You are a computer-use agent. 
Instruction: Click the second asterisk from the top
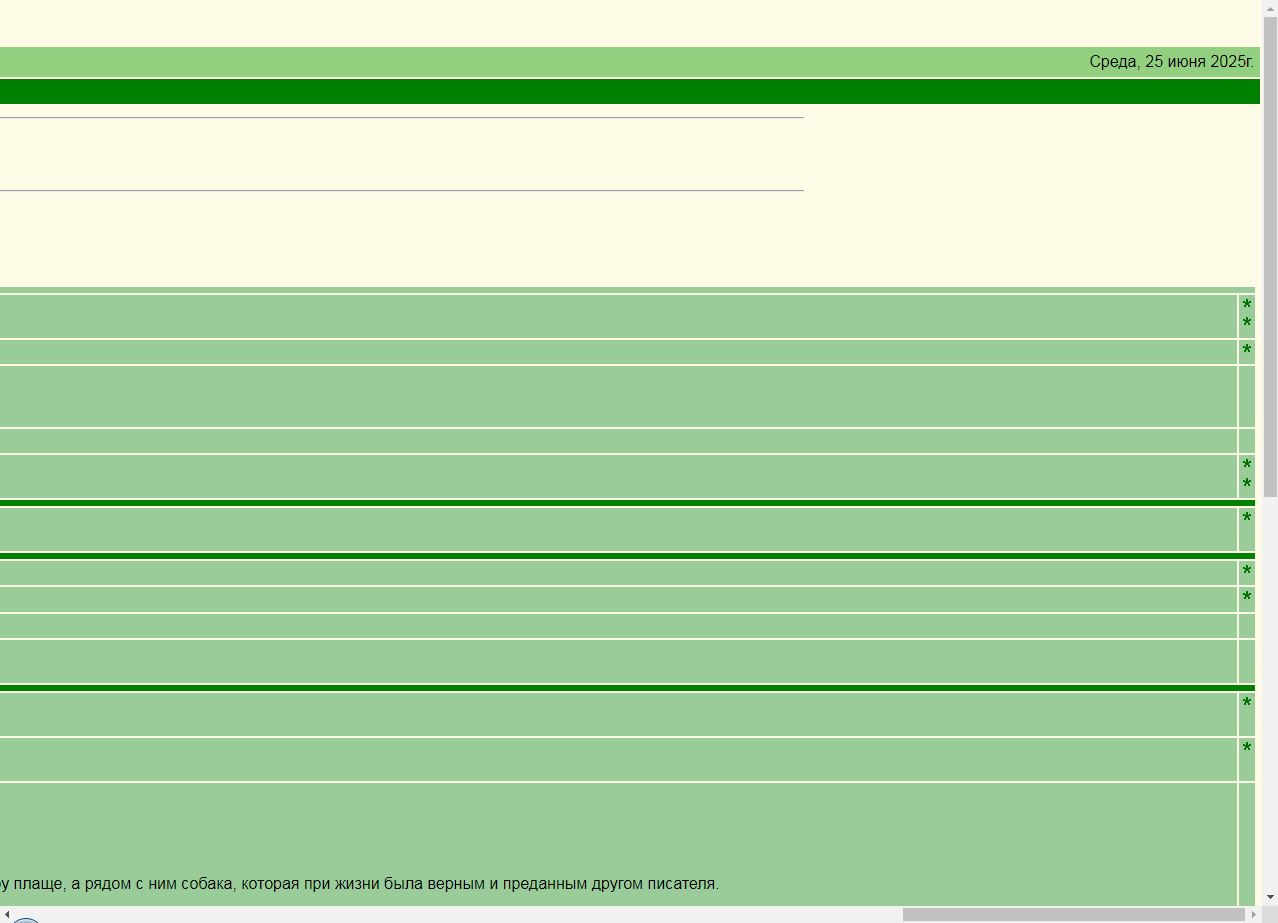click(x=1246, y=324)
